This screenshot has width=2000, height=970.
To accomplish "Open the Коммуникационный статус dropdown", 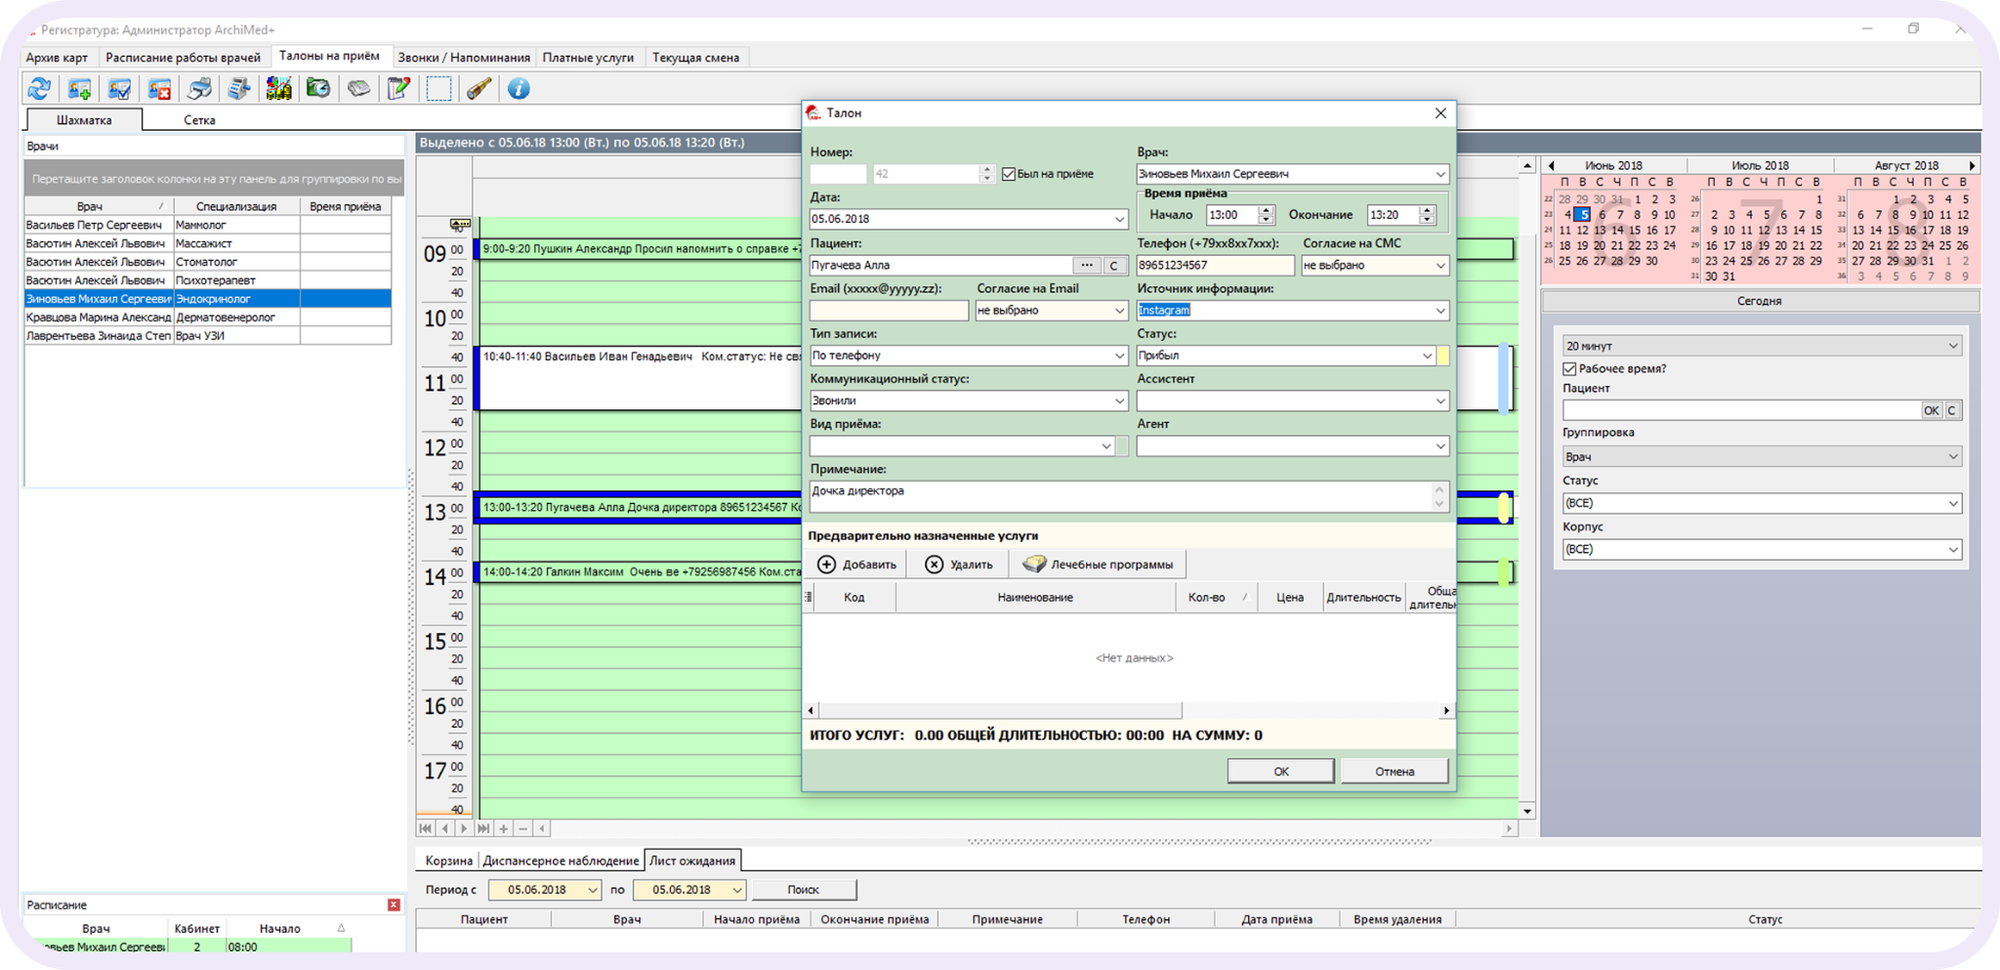I will pyautogui.click(x=1119, y=401).
